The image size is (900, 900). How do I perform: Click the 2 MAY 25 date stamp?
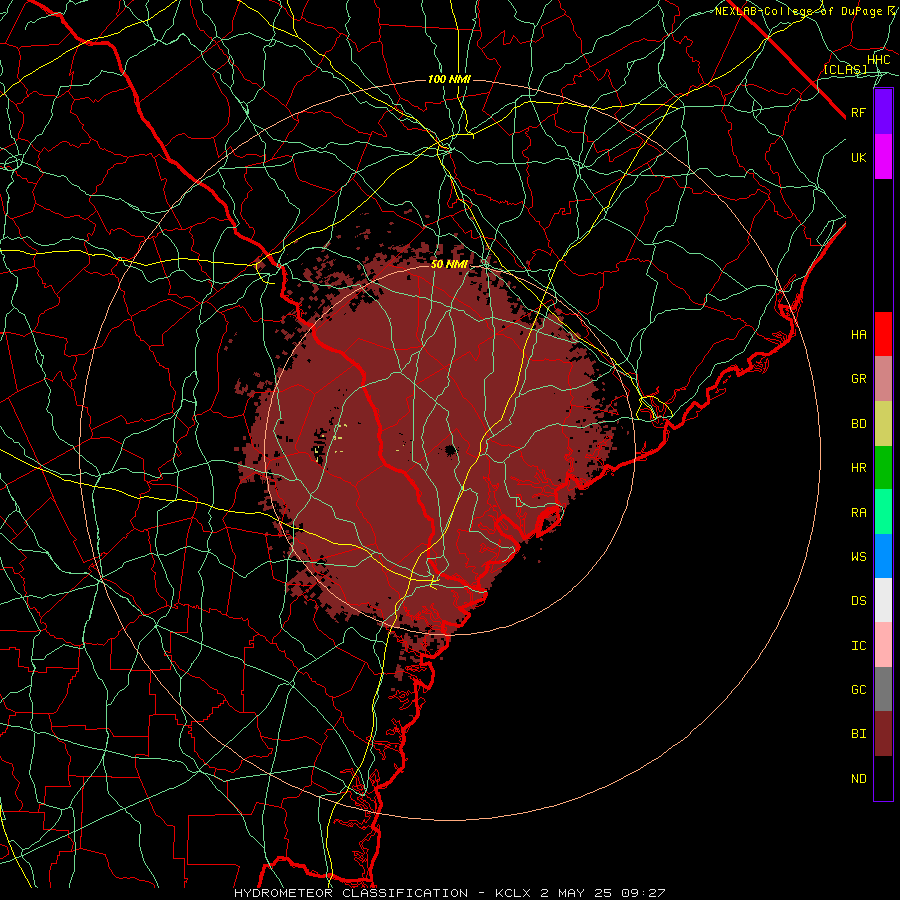(x=577, y=893)
